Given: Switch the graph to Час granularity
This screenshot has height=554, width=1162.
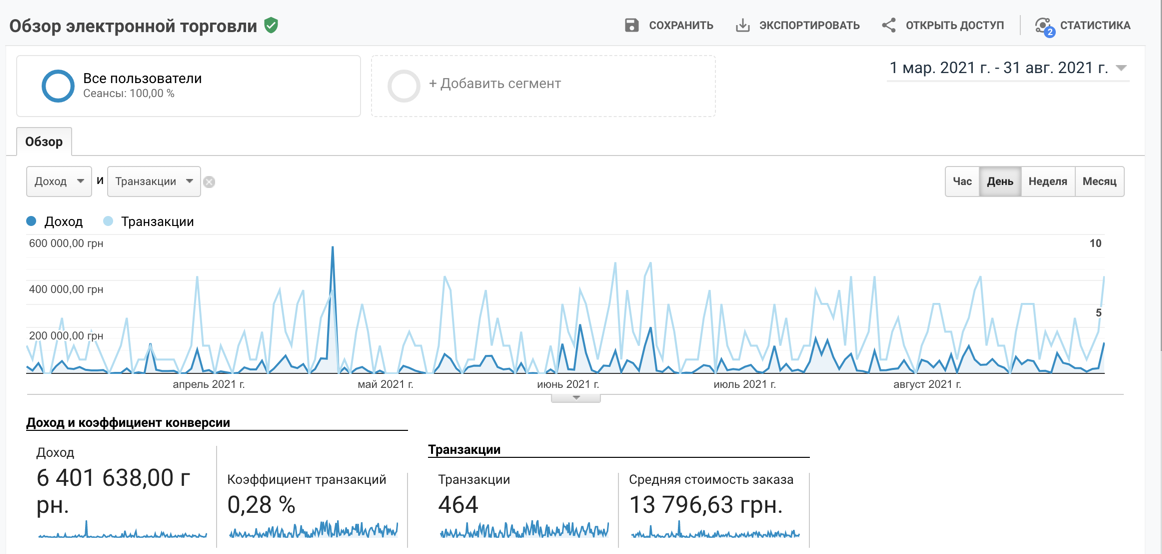Looking at the screenshot, I should tap(962, 181).
